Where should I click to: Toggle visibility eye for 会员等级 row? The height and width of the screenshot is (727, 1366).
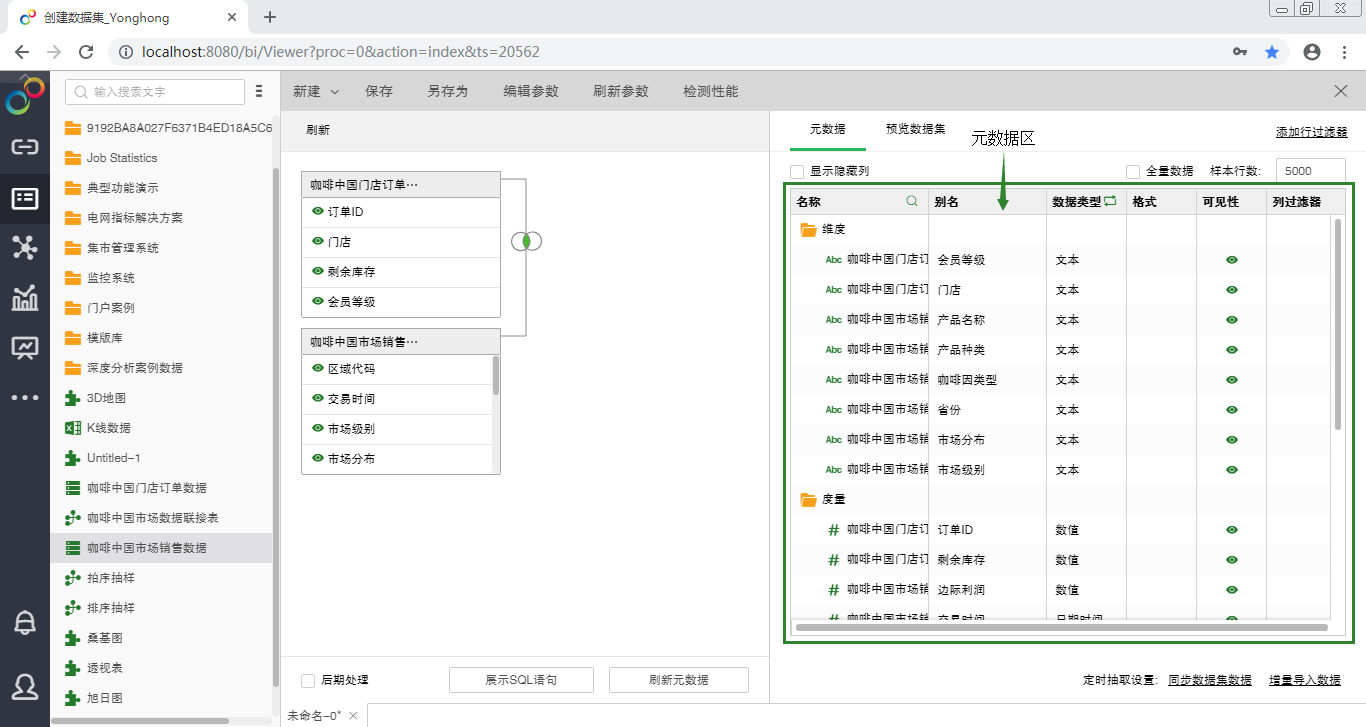(1232, 260)
